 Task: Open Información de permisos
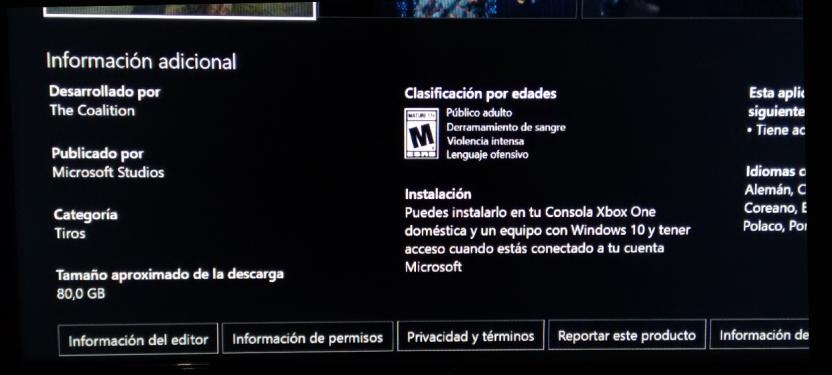coord(308,337)
